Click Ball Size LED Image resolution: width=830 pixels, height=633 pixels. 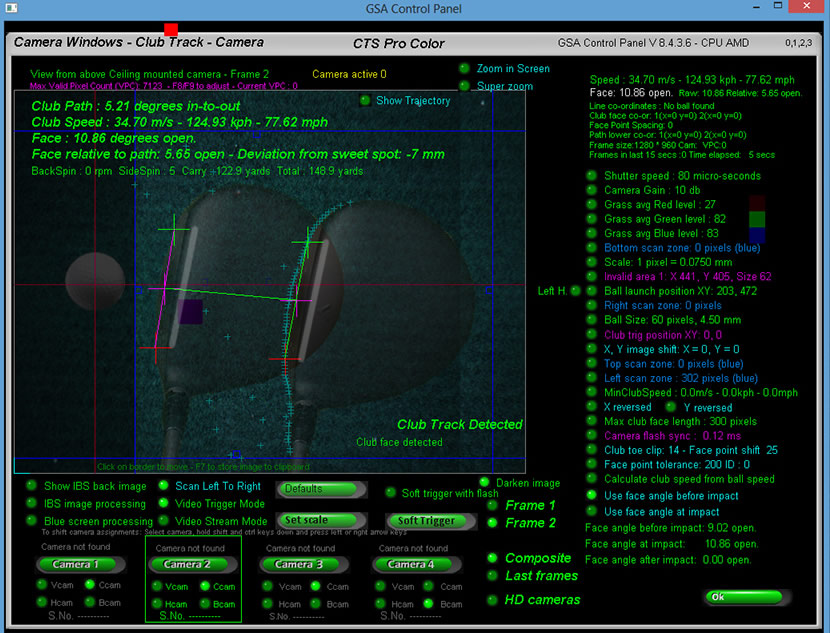(592, 319)
